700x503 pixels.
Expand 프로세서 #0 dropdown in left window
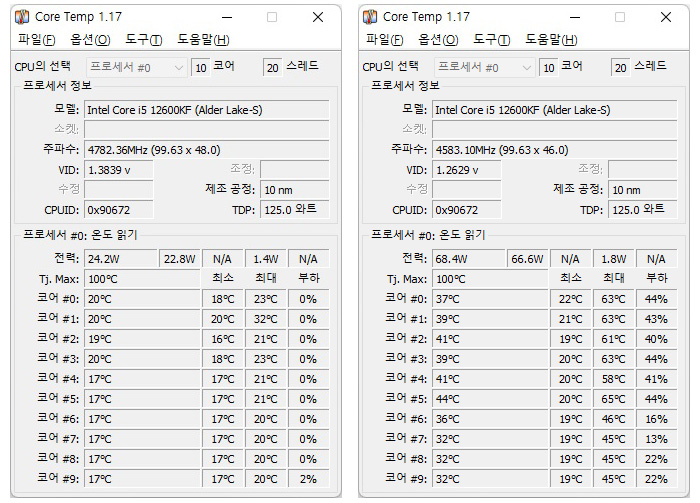[x=137, y=68]
